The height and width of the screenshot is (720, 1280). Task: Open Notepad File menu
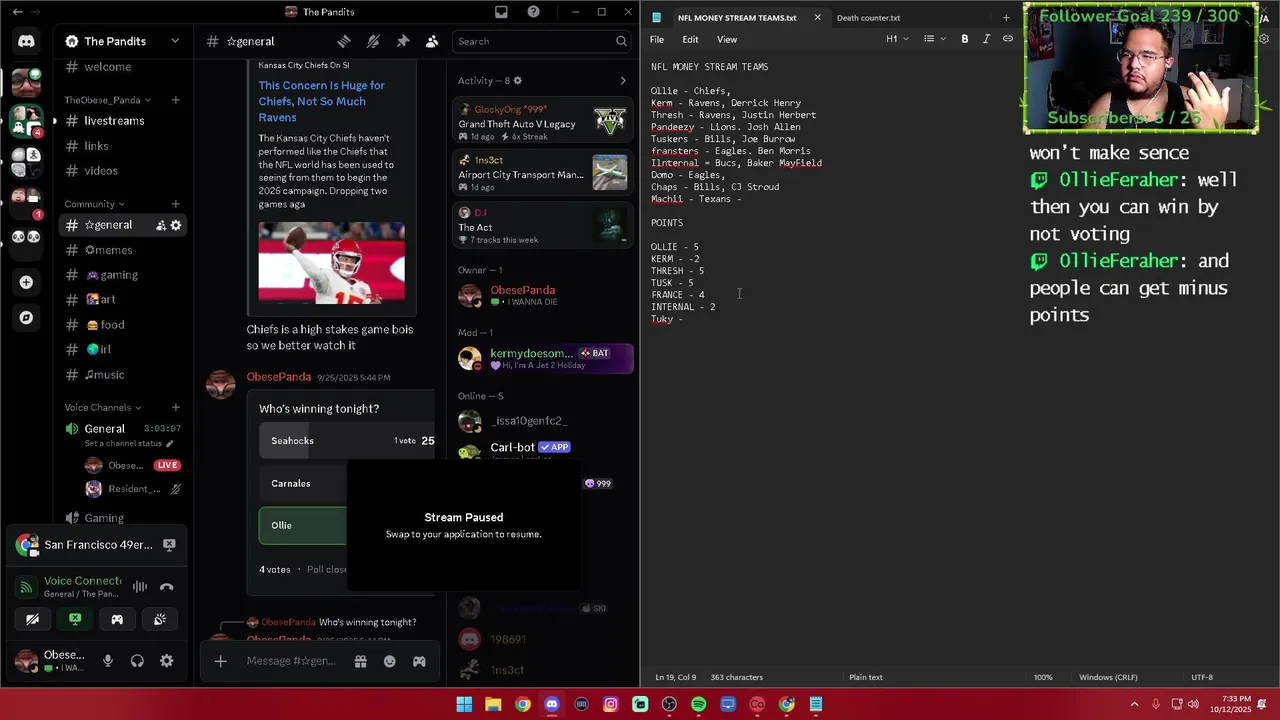657,39
